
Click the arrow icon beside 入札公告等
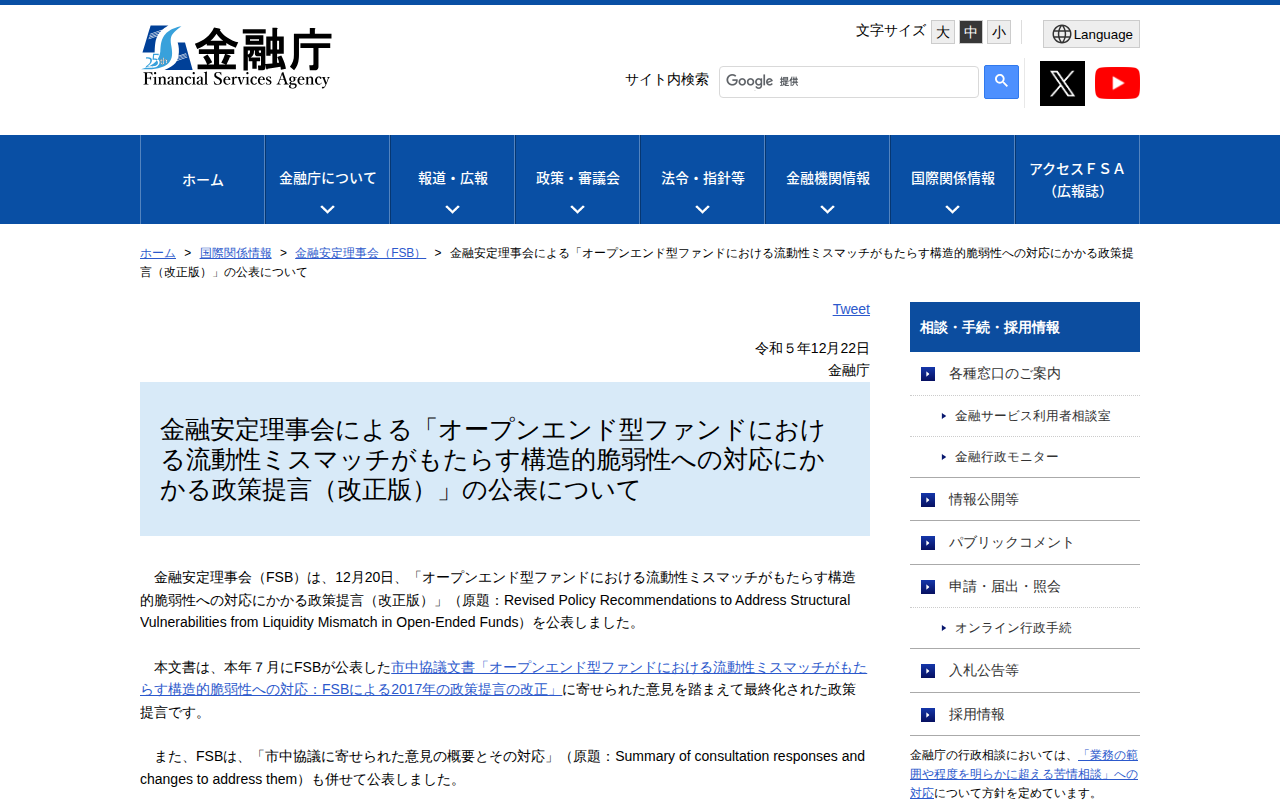[926, 671]
